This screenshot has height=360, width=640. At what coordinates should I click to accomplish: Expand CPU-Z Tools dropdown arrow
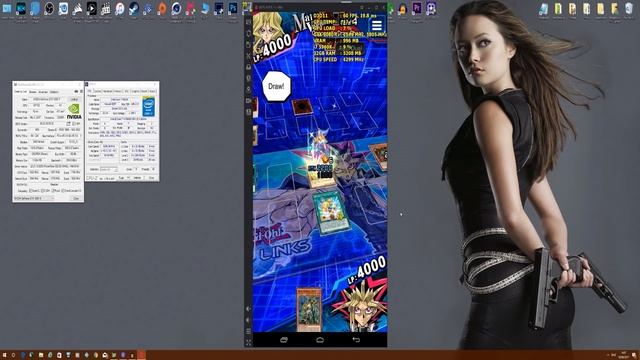click(x=129, y=178)
